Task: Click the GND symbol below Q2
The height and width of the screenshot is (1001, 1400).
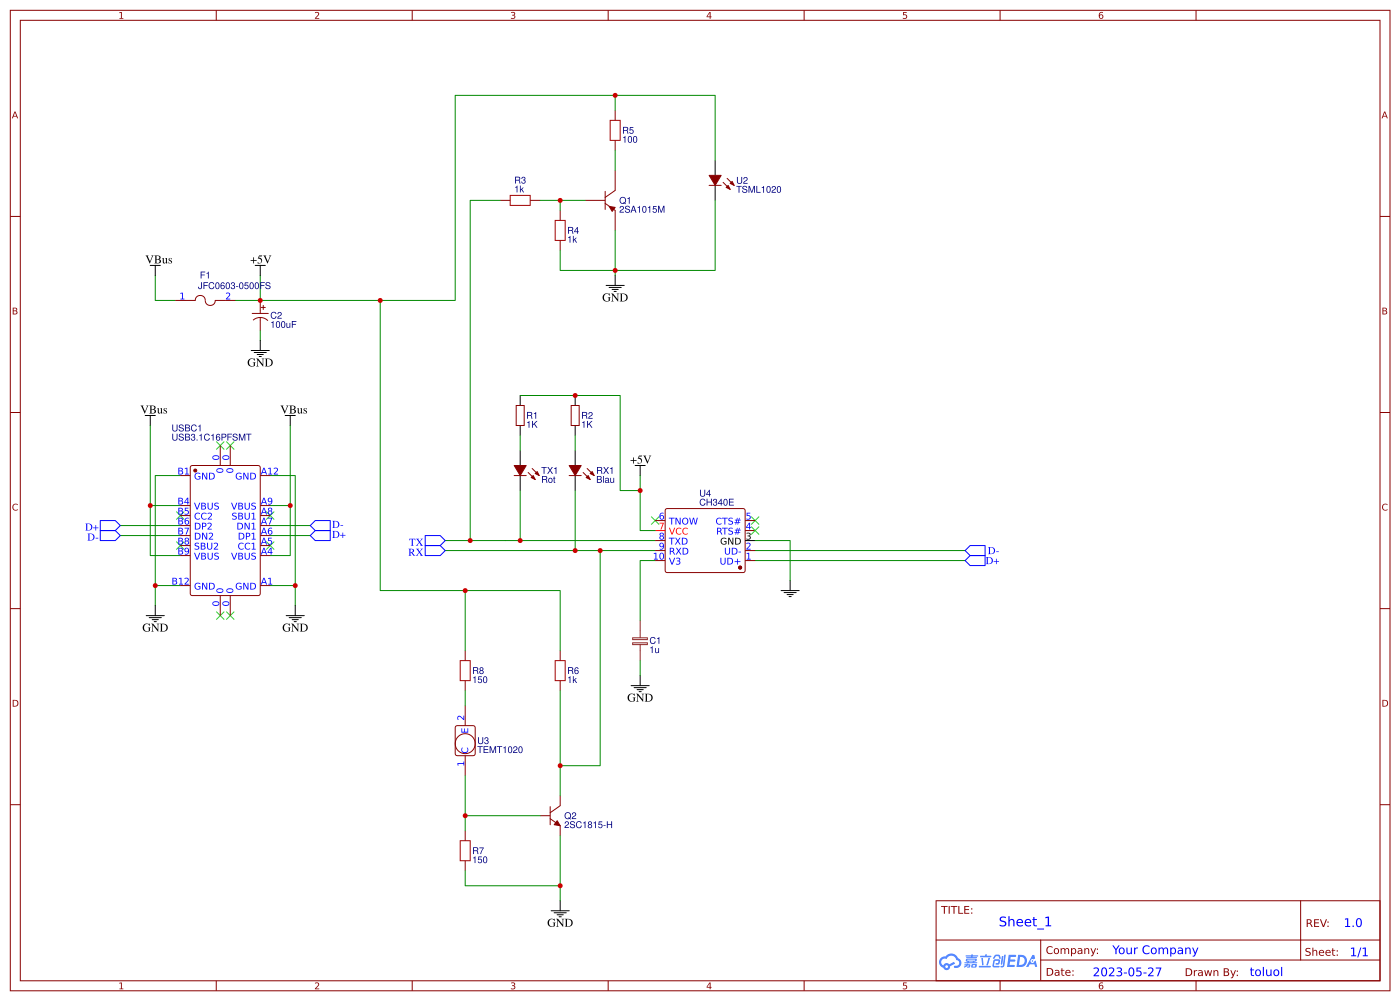Action: click(x=560, y=910)
